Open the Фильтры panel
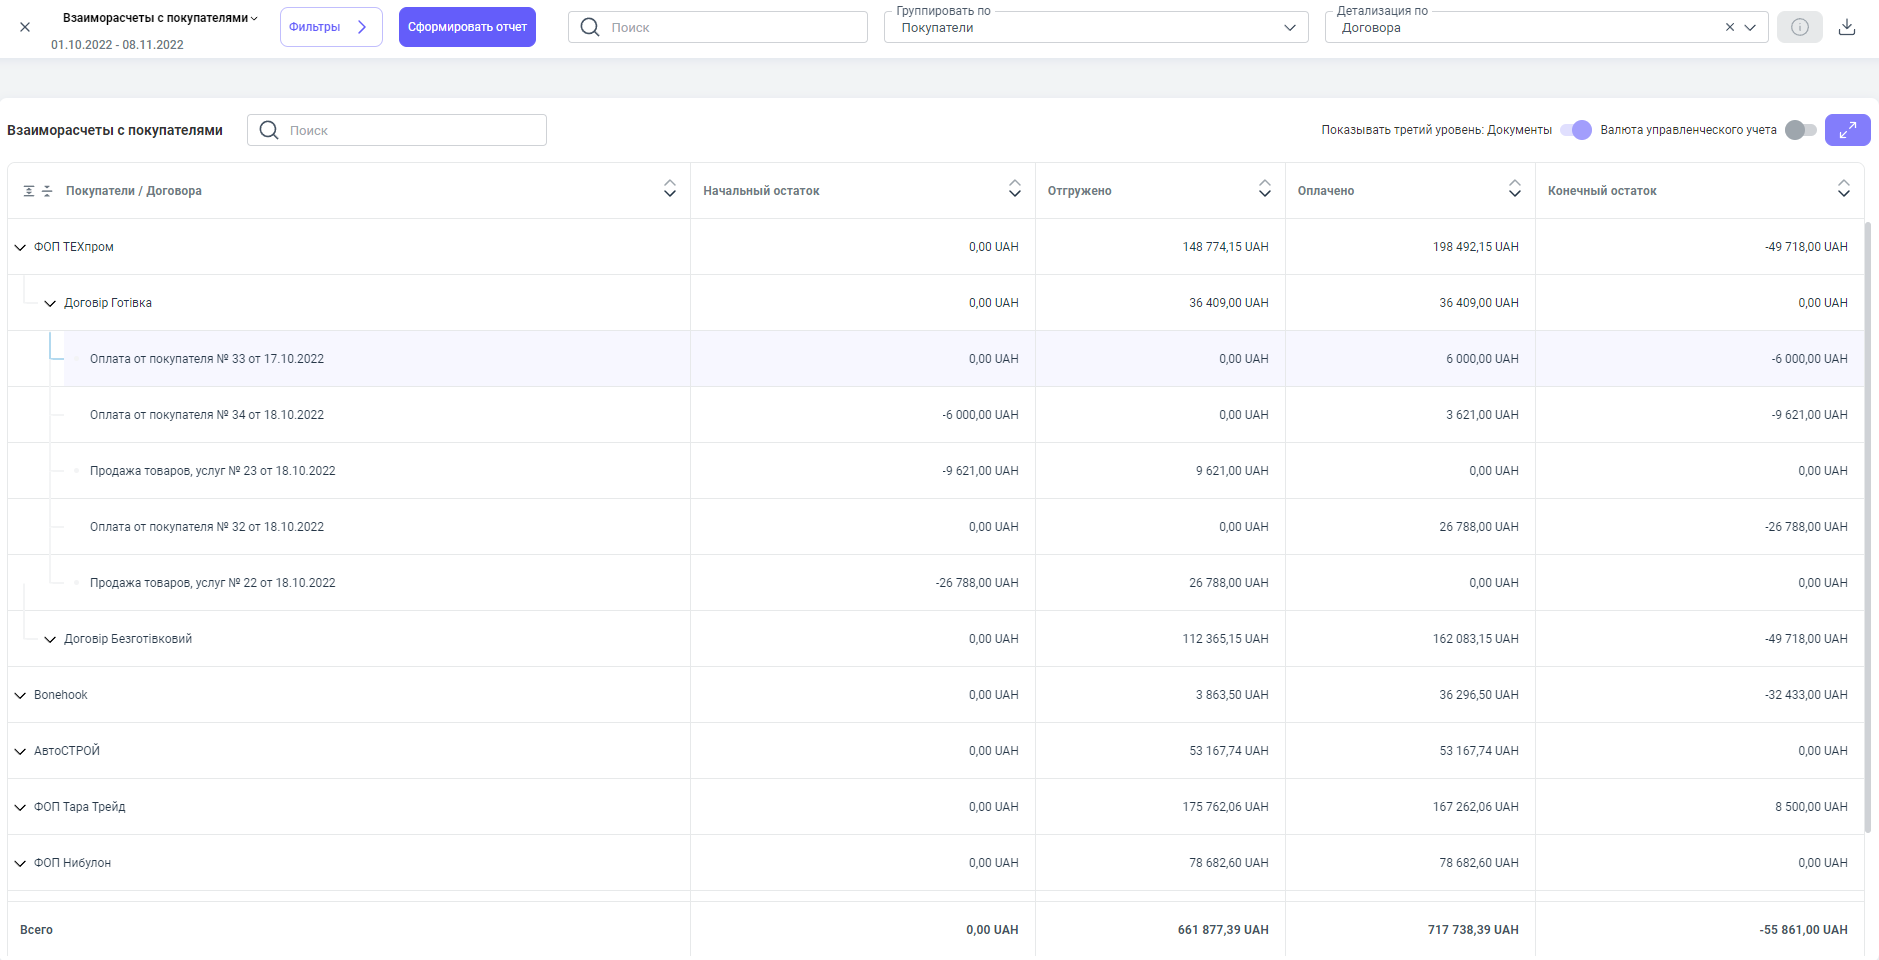This screenshot has width=1879, height=960. click(330, 27)
